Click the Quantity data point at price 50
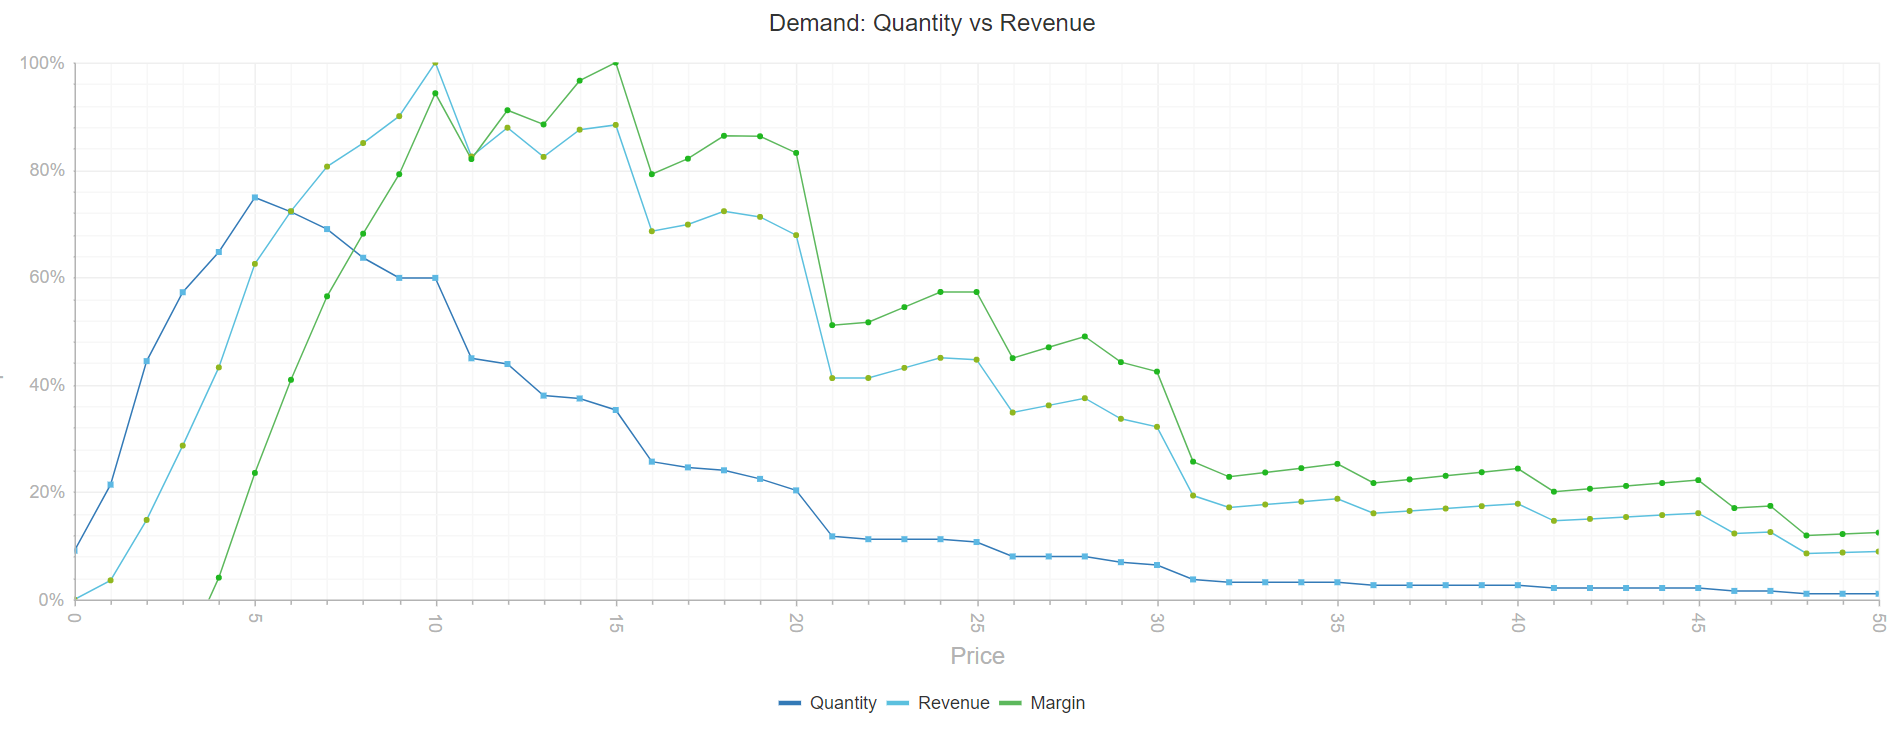 1878,594
